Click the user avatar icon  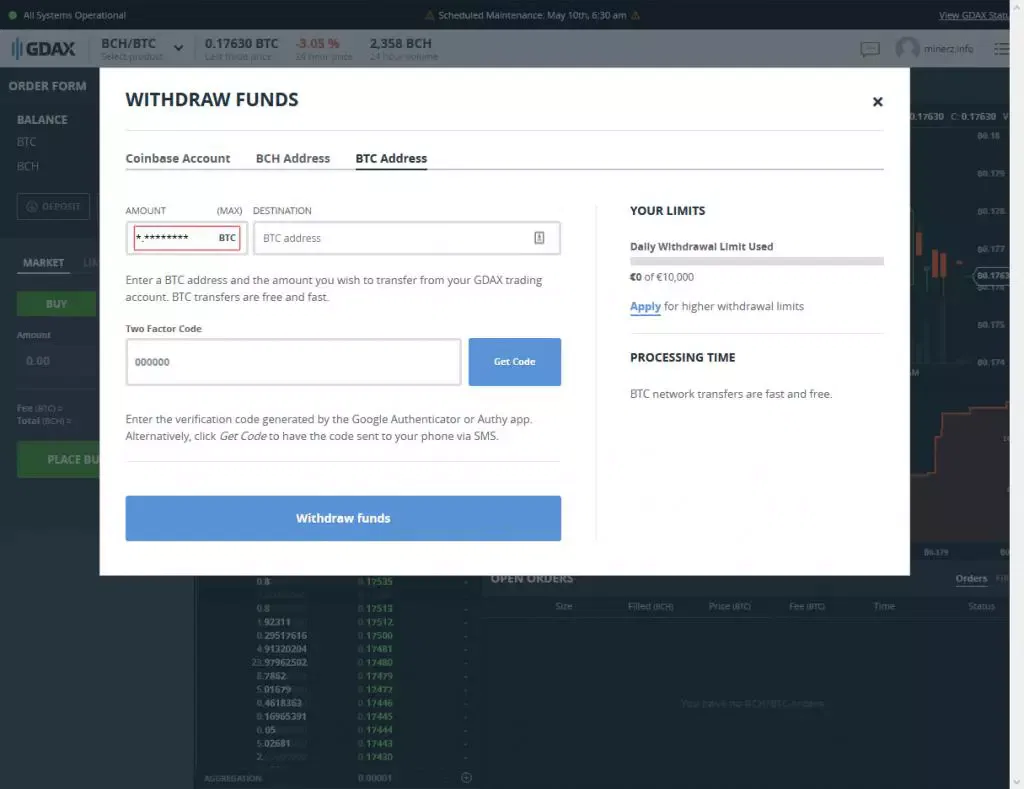(907, 49)
